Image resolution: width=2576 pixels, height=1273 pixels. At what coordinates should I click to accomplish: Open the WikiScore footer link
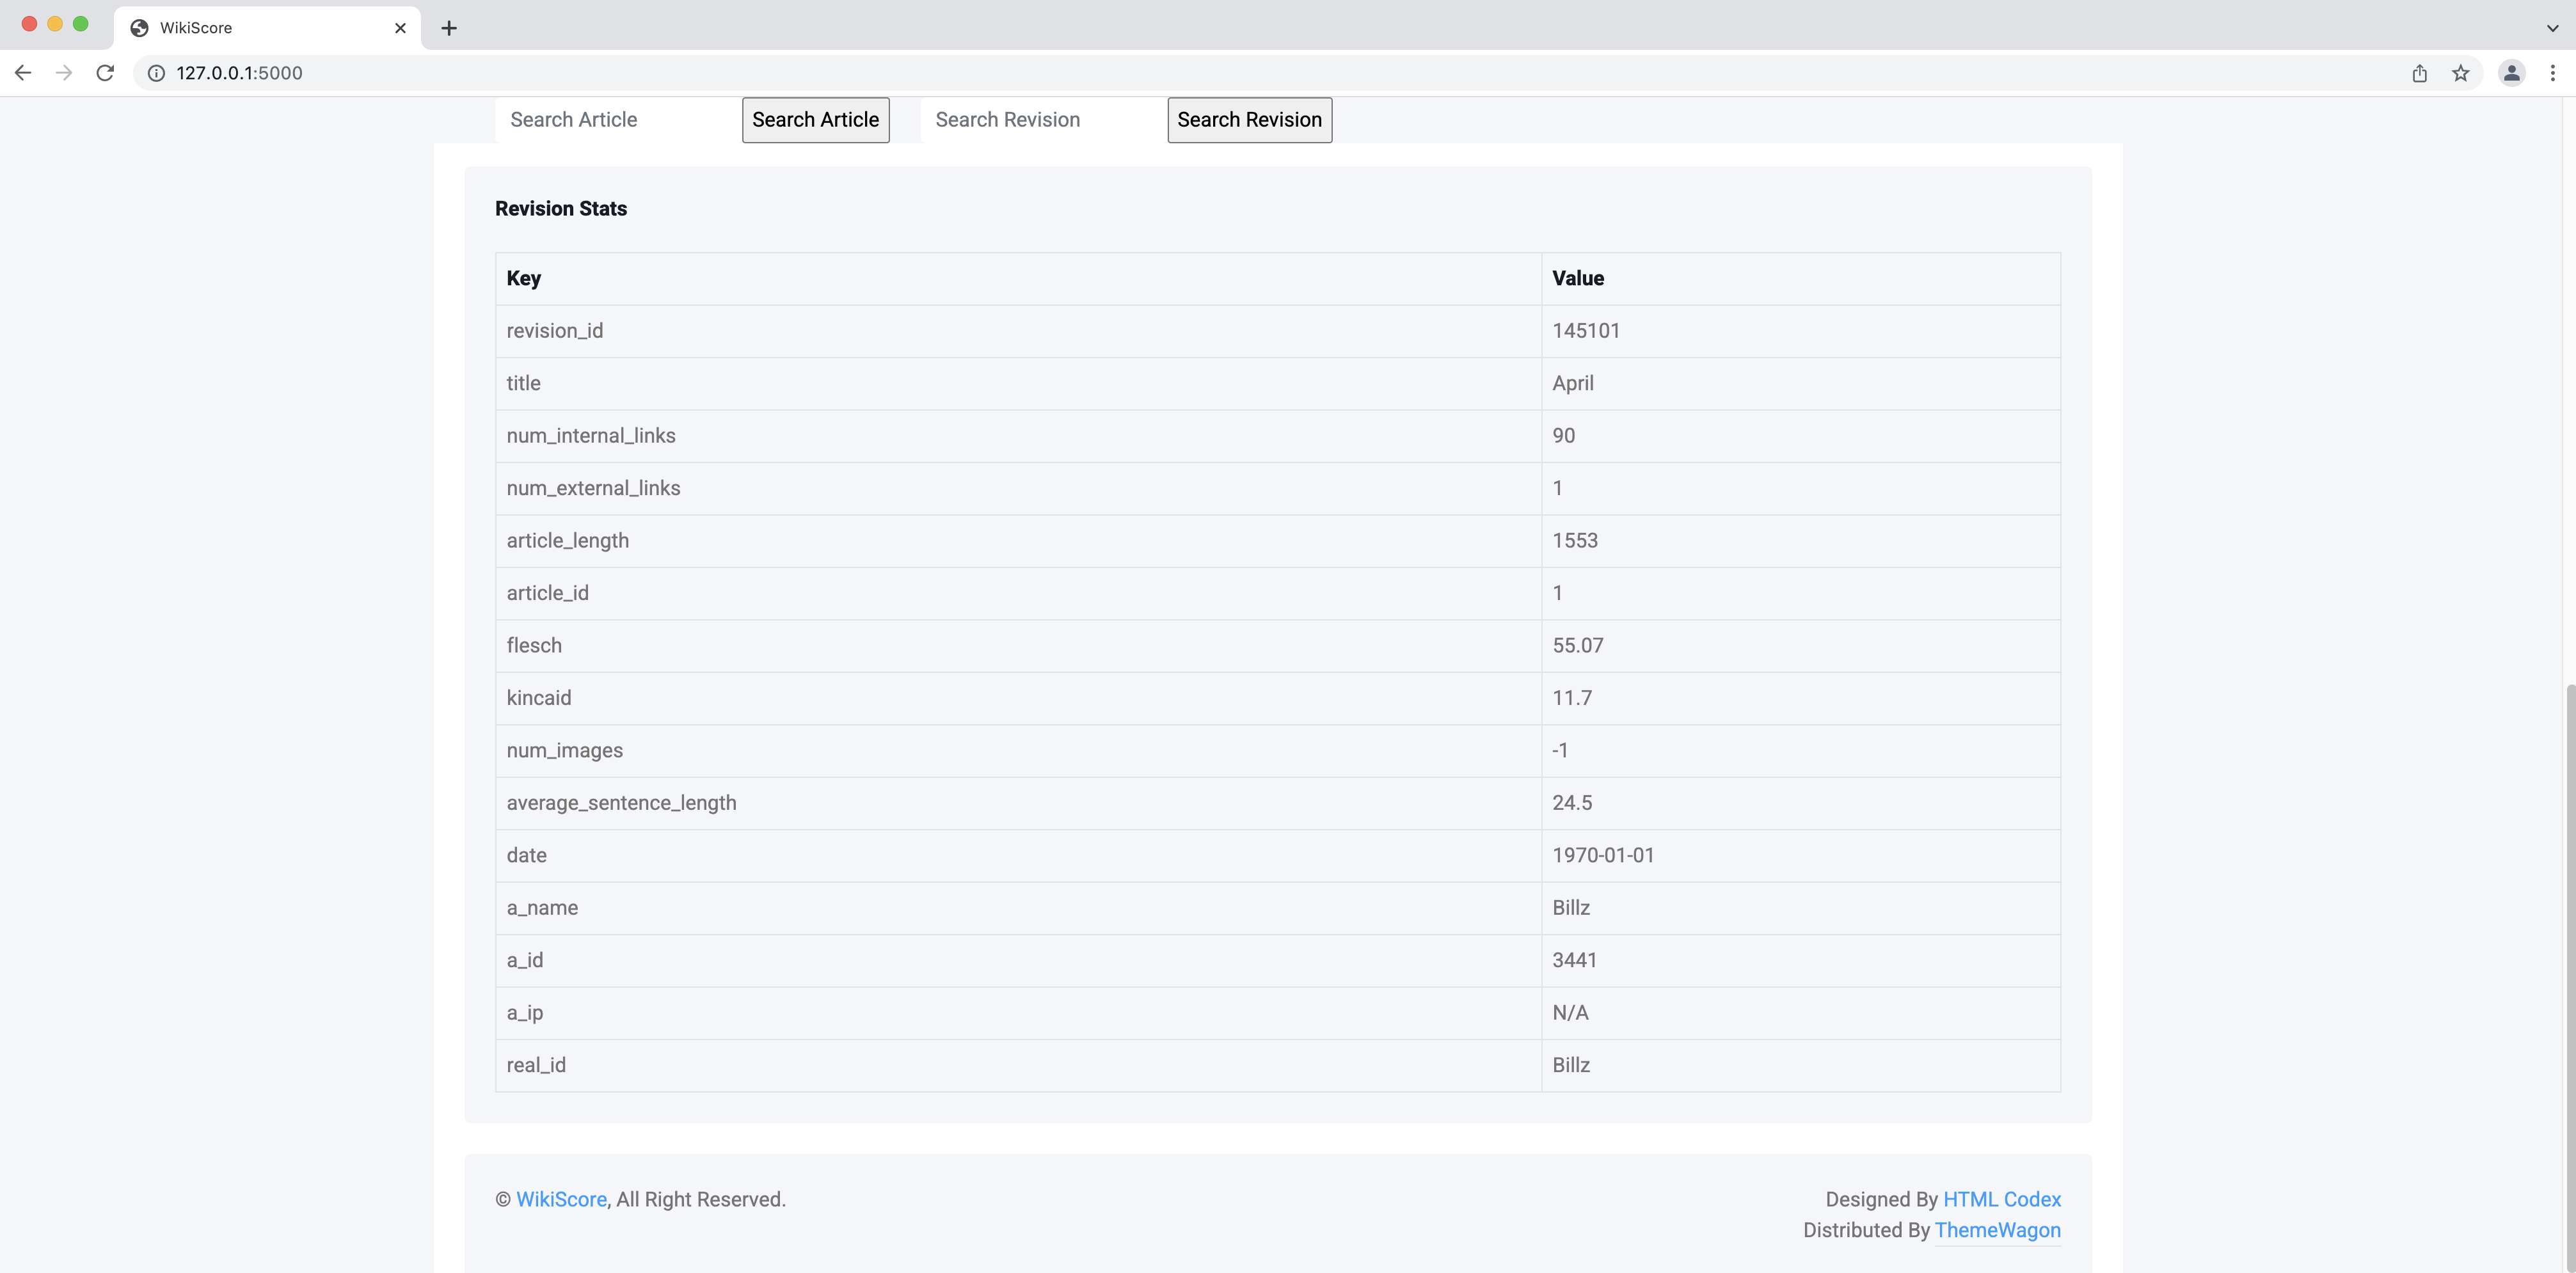coord(561,1199)
